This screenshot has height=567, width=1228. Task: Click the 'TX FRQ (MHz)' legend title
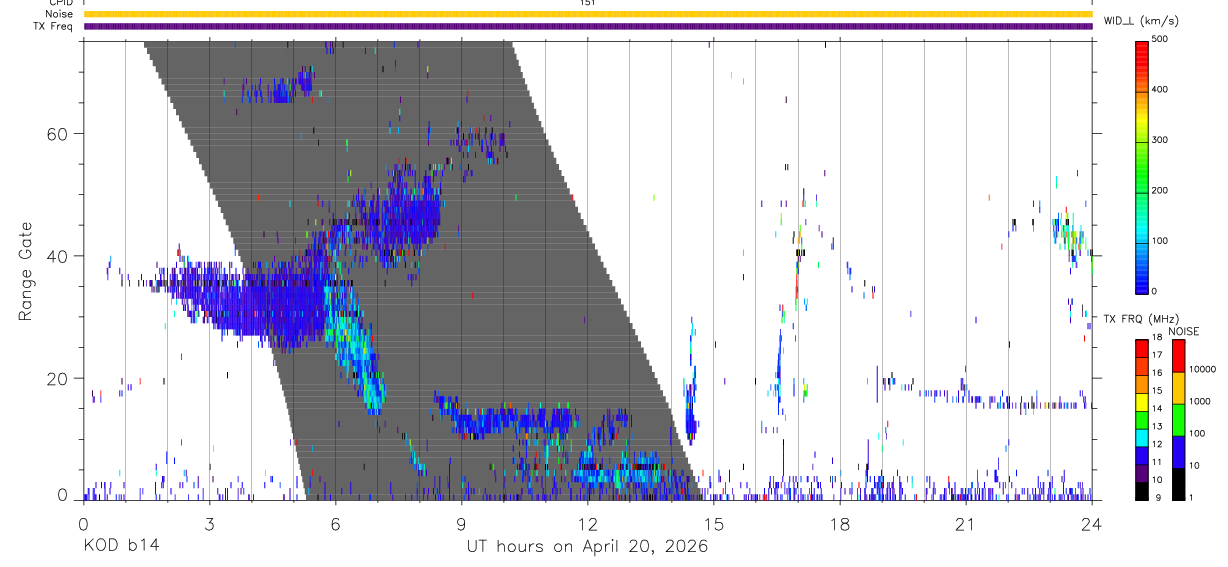tap(1141, 318)
